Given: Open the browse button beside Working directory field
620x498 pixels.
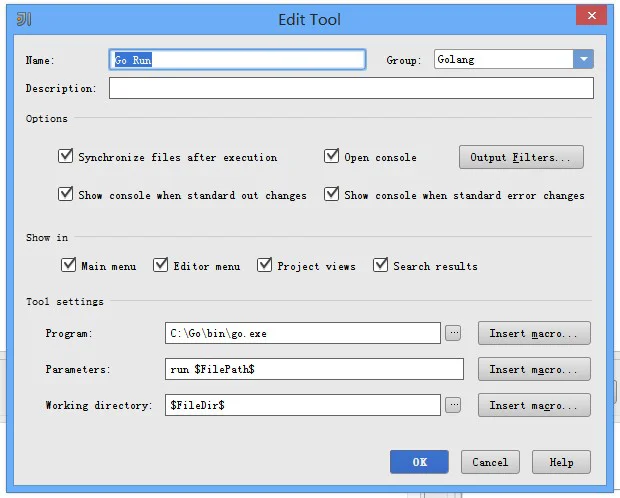Looking at the screenshot, I should (x=453, y=405).
